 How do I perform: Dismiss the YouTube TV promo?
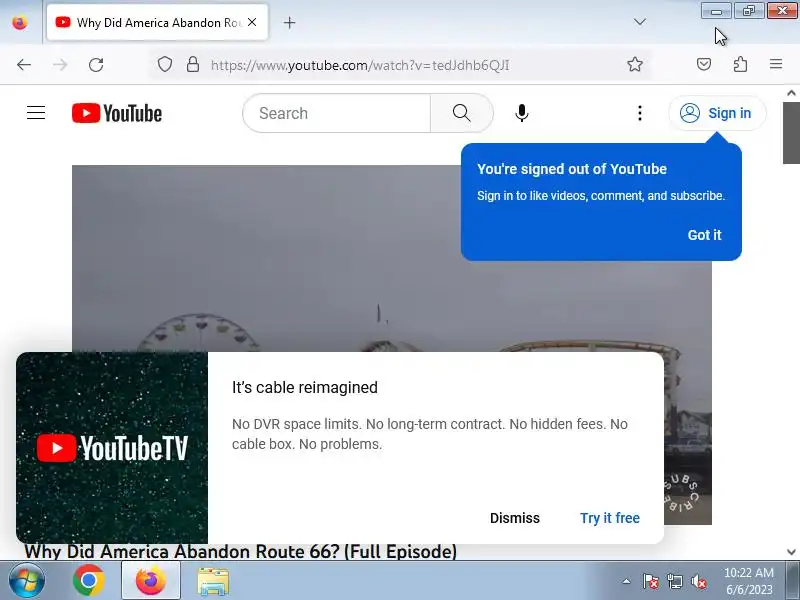[x=514, y=518]
